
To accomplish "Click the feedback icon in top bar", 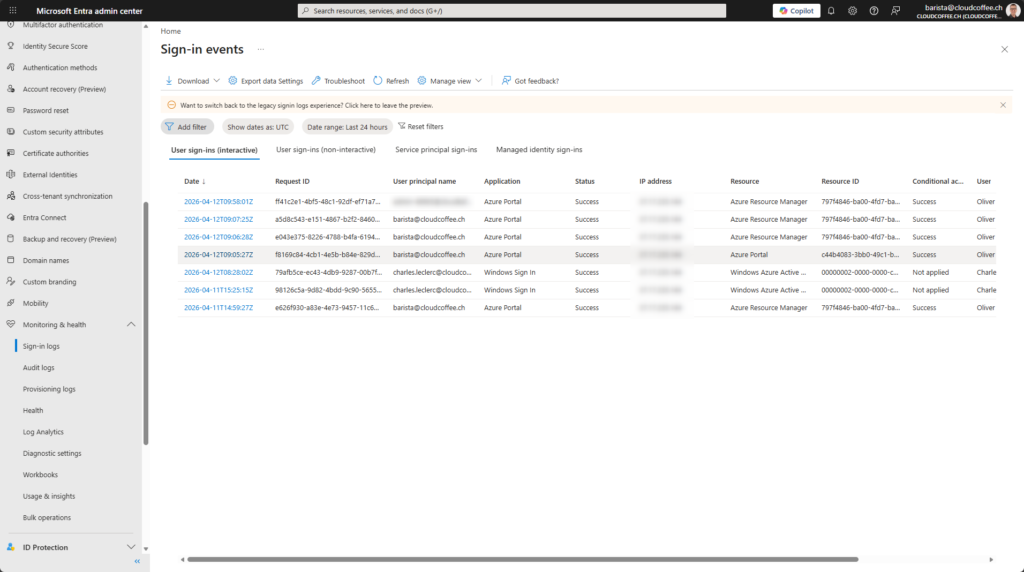I will click(895, 10).
